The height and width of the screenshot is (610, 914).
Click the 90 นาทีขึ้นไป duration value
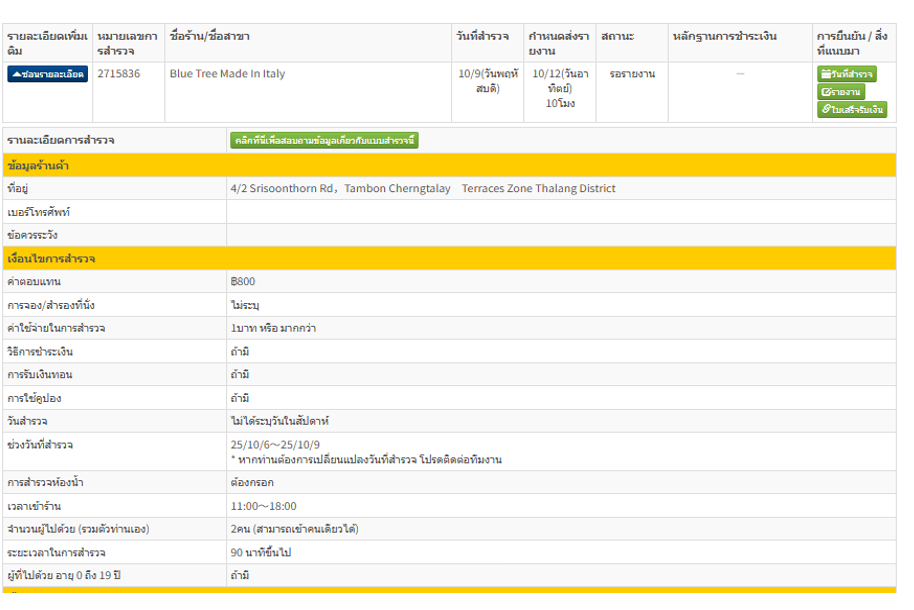(261, 552)
